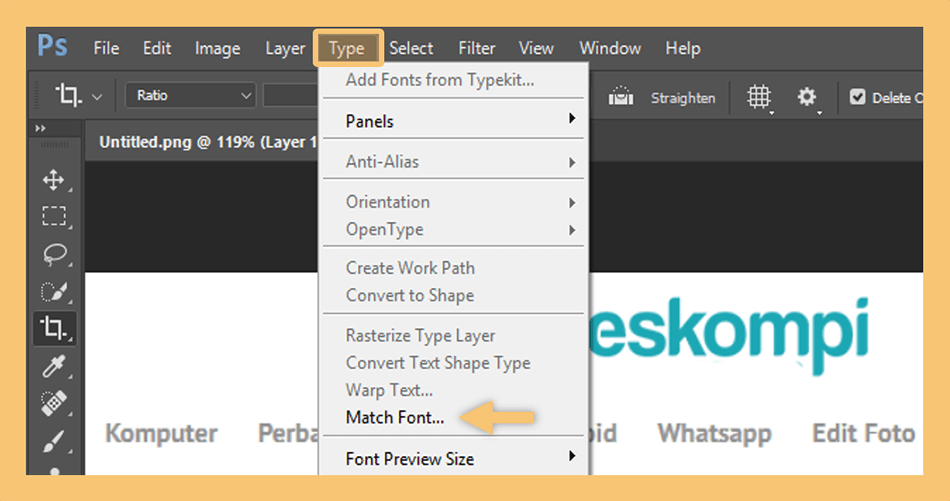
Task: Select the Quick Selection tool
Action: click(x=54, y=291)
